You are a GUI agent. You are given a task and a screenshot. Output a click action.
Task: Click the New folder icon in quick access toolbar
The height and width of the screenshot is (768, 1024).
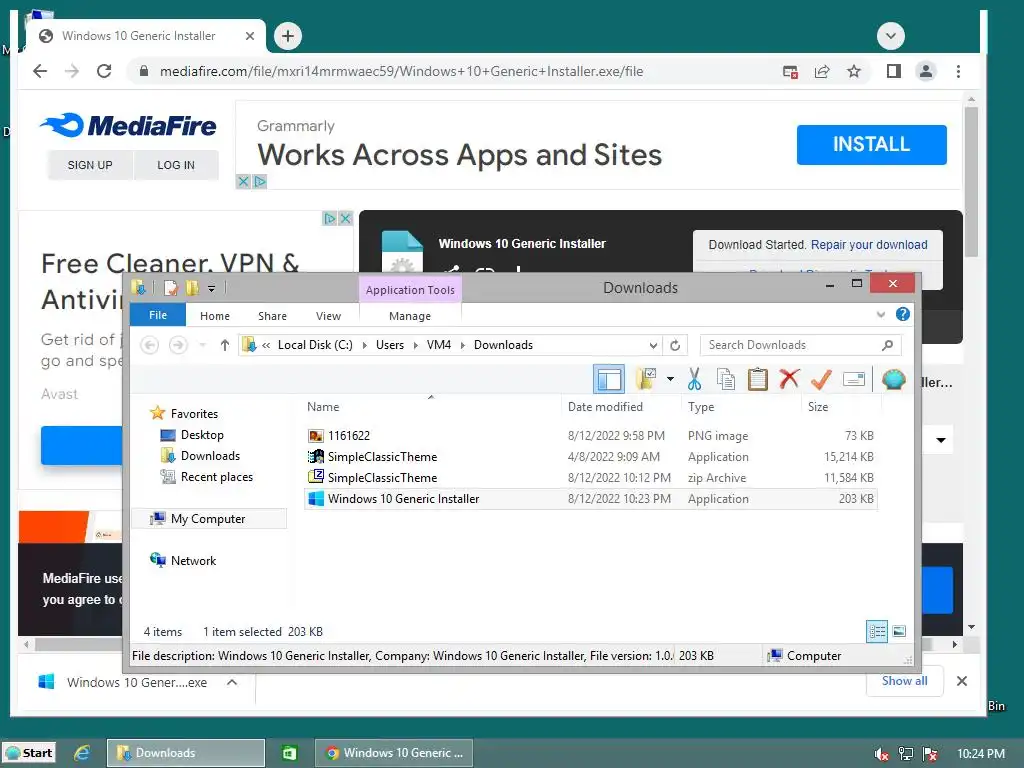pyautogui.click(x=192, y=287)
